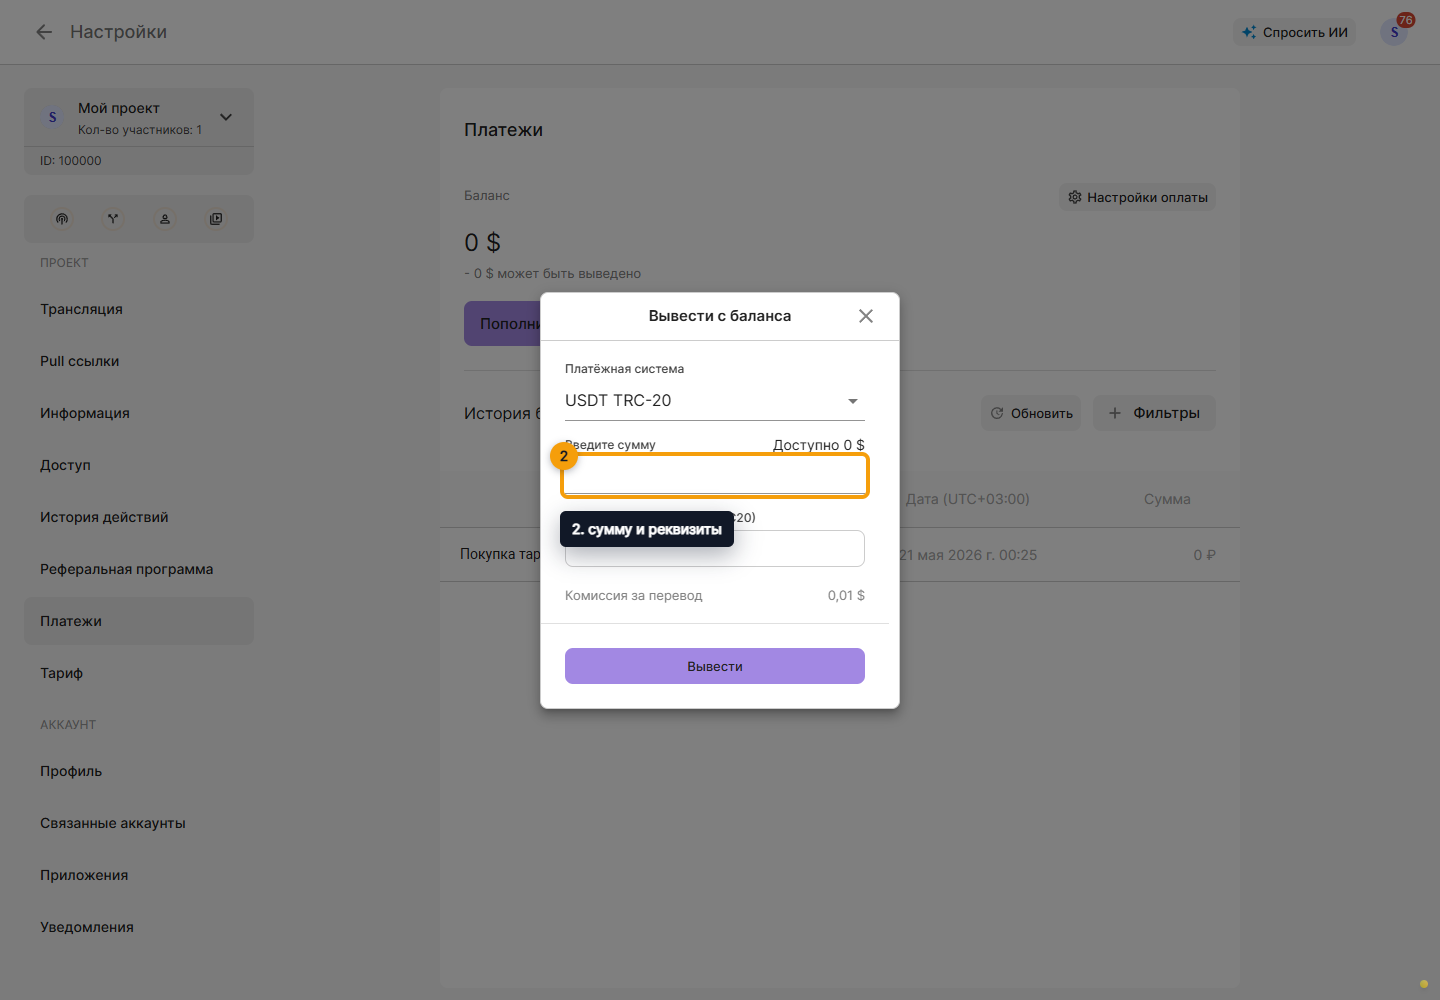This screenshot has height=1000, width=1440.
Task: Open the broadcast antenna icon in sidebar
Action: (62, 219)
